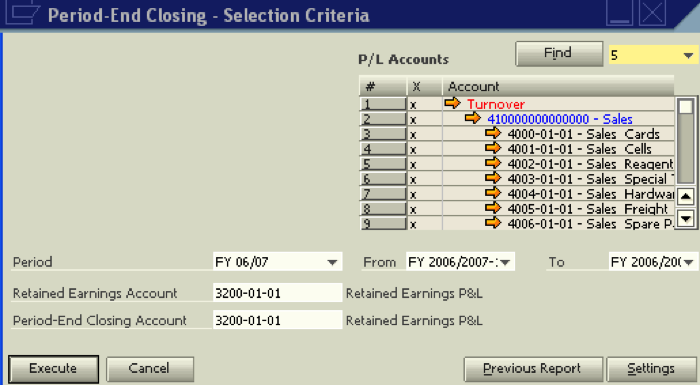
Task: Click the Account column header
Action: [558, 86]
